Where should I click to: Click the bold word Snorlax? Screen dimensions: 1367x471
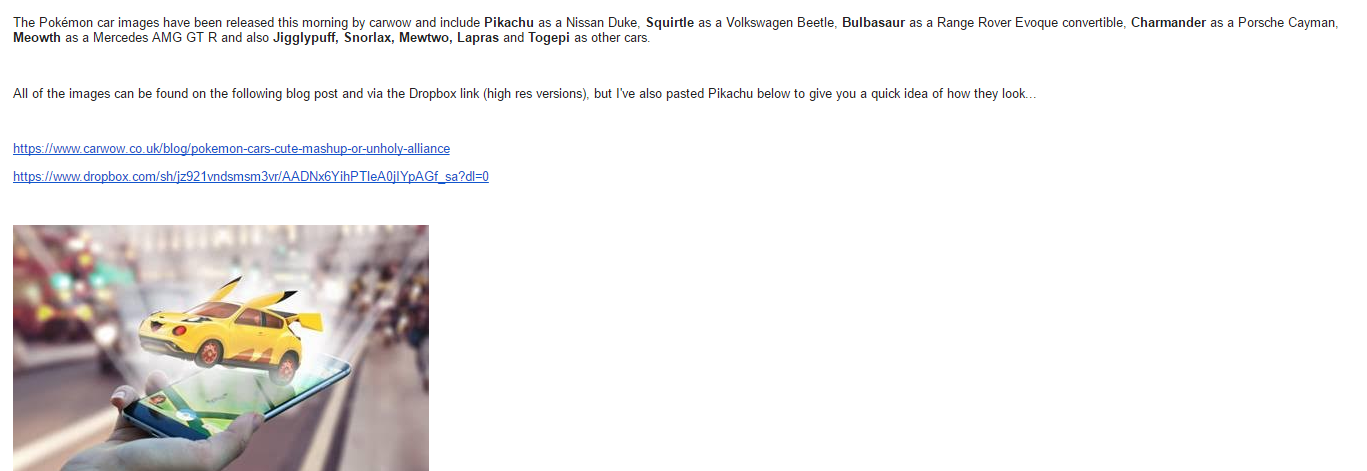[x=369, y=38]
